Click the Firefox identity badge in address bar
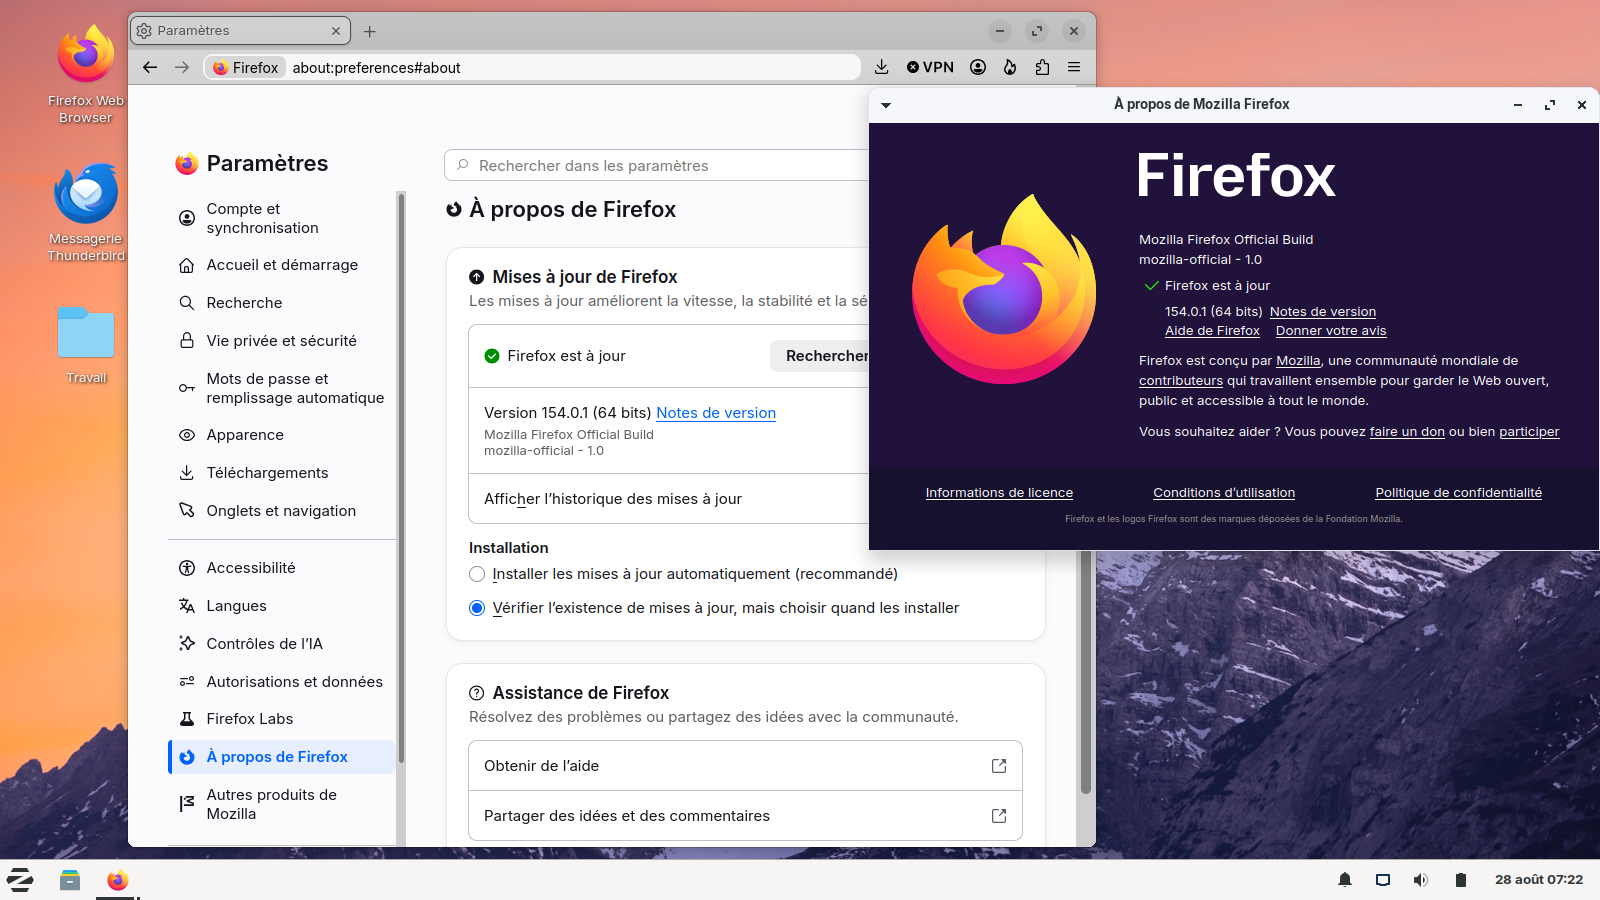The image size is (1600, 900). tap(246, 68)
